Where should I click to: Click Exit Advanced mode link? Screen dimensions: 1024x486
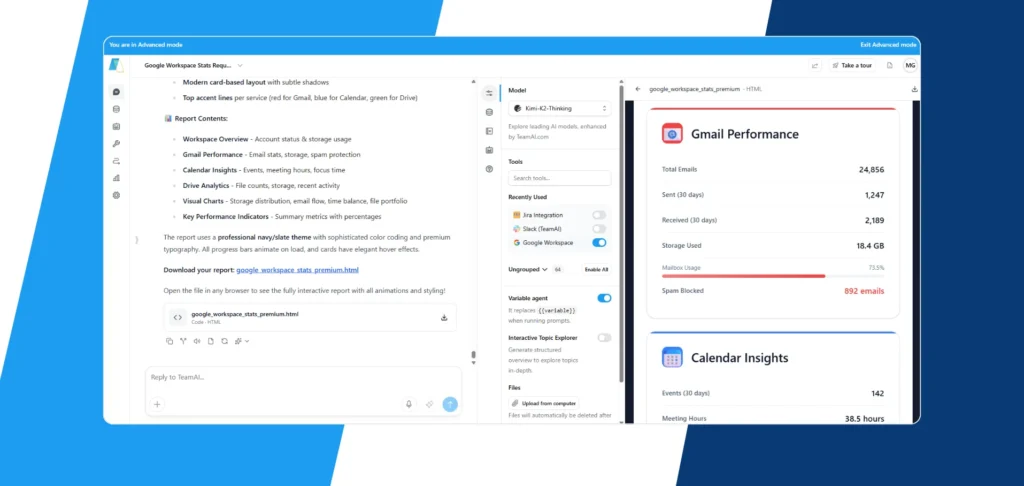(888, 45)
